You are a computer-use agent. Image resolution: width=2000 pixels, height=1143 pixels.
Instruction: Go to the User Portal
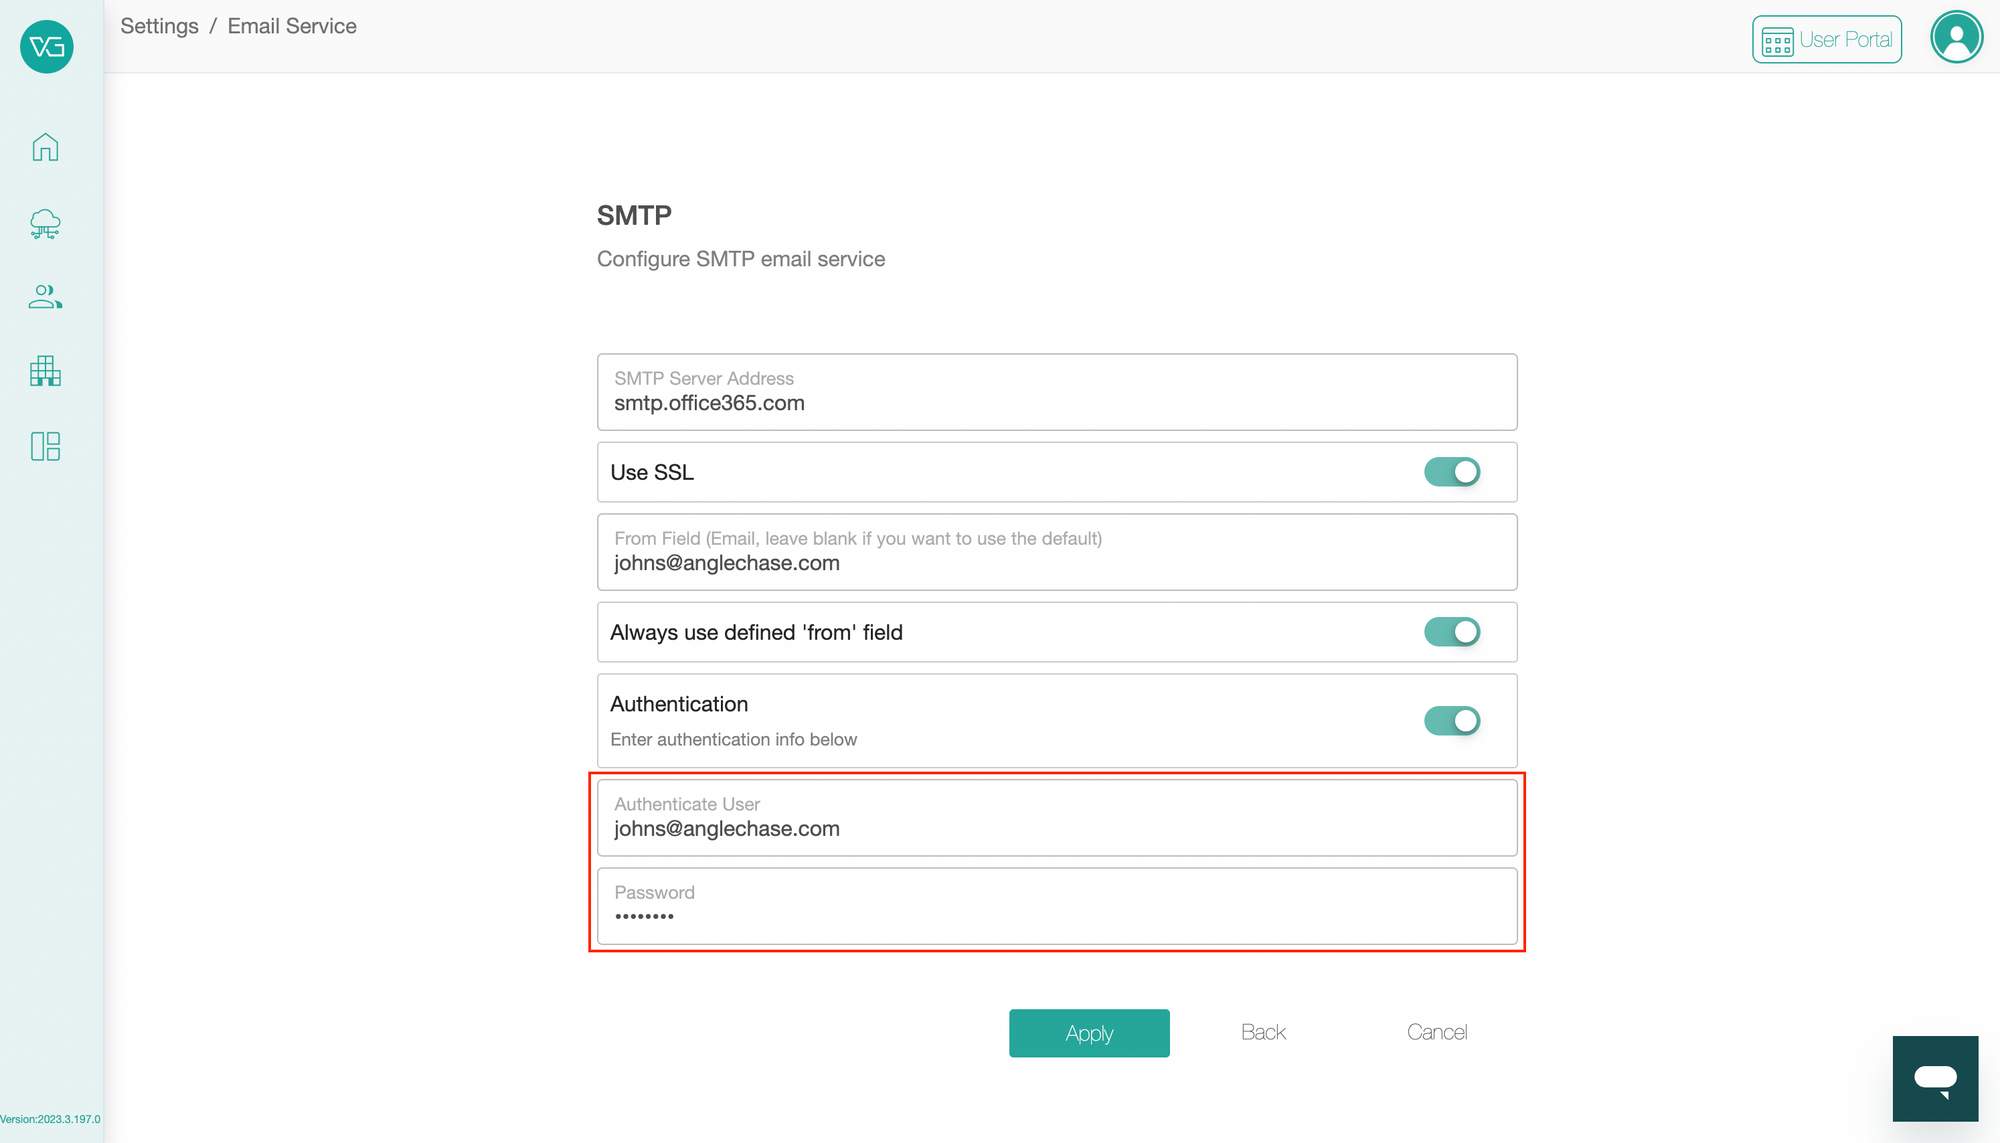point(1826,40)
